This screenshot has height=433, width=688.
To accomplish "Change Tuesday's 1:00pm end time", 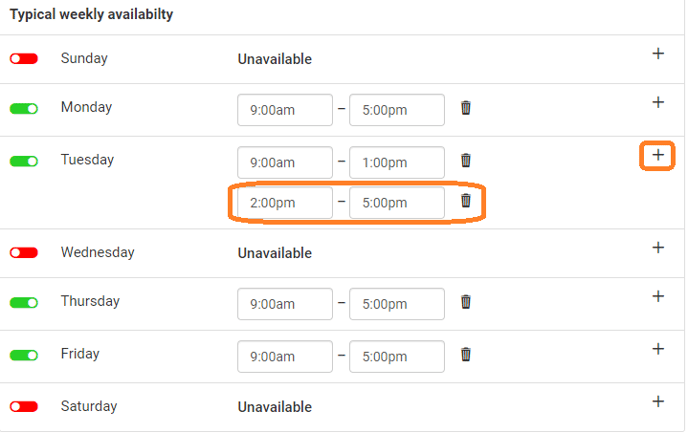I will (x=397, y=162).
